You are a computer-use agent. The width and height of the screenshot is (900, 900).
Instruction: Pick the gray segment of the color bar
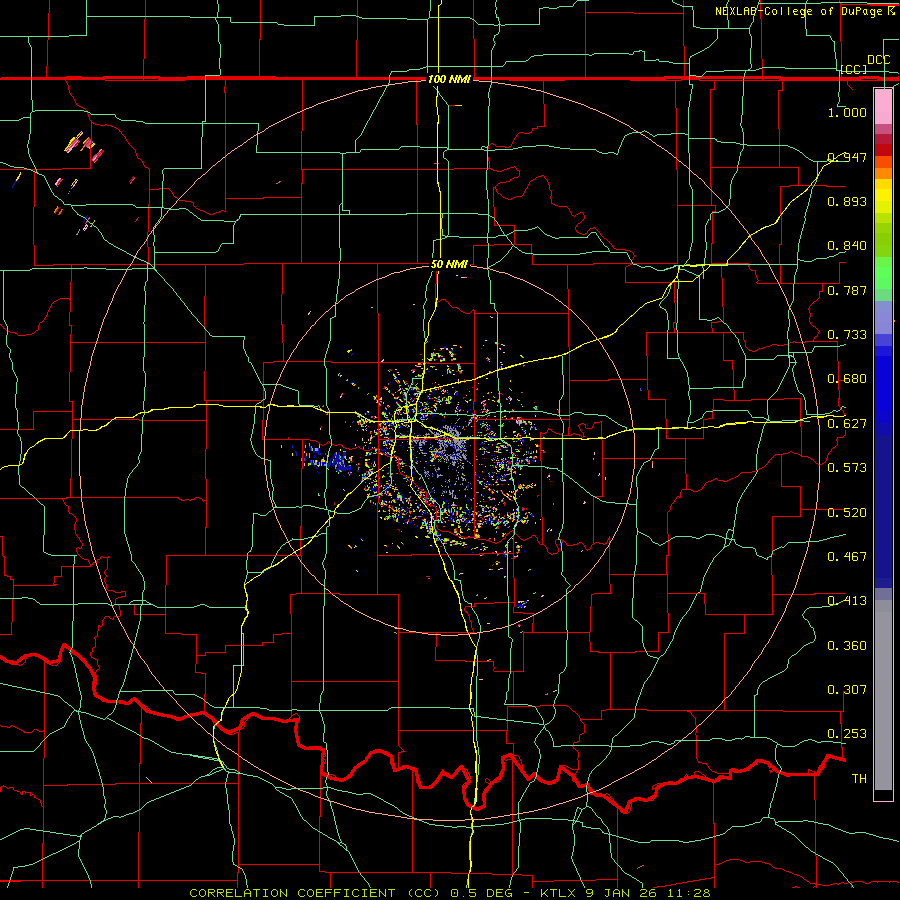click(883, 695)
